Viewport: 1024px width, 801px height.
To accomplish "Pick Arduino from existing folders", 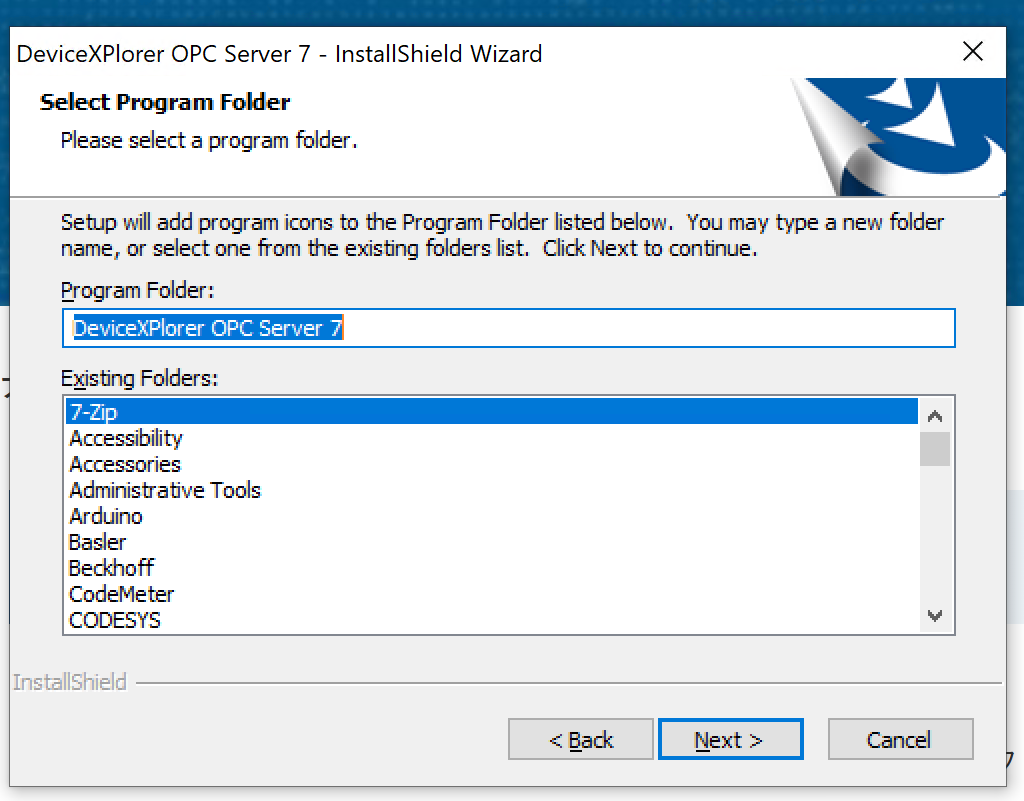I will [106, 516].
